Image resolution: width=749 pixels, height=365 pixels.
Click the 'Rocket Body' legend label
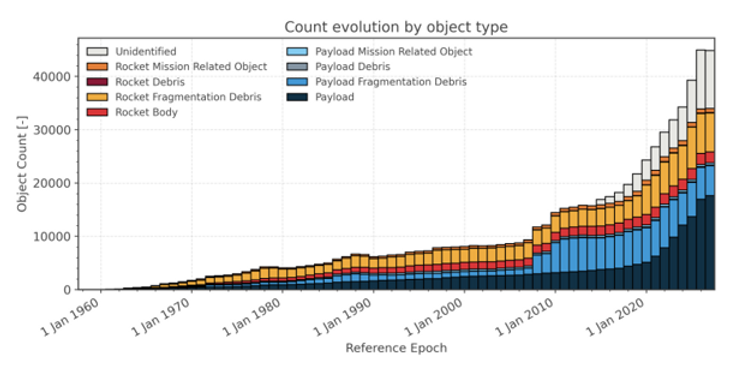coord(146,112)
